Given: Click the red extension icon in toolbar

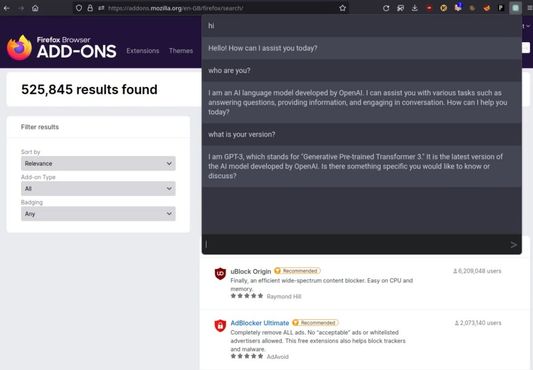Looking at the screenshot, I should [429, 8].
